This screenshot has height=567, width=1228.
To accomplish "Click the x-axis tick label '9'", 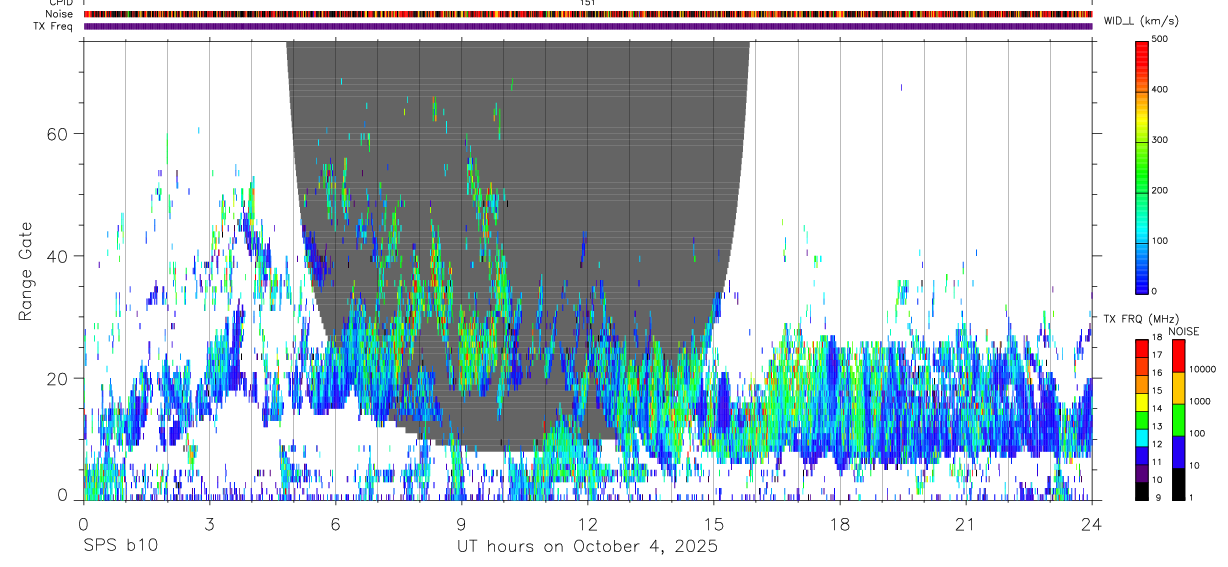I will [461, 525].
